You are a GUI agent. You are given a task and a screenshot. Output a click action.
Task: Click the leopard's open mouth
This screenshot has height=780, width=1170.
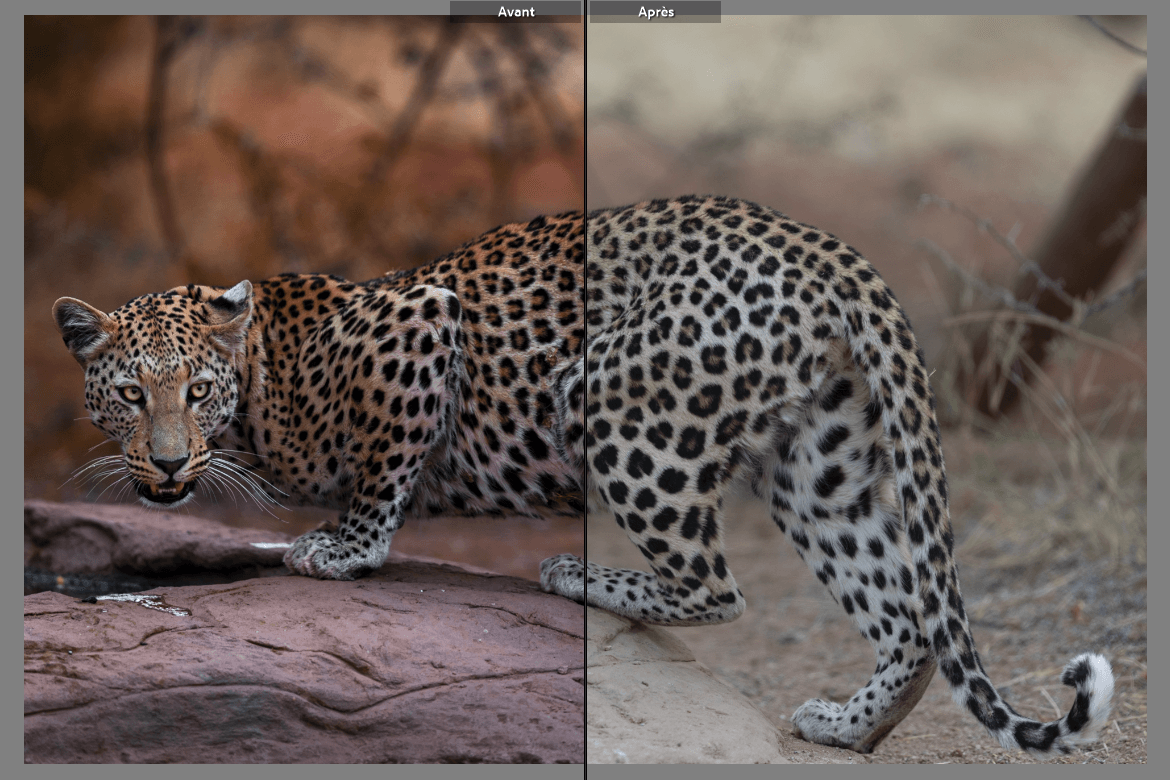tap(166, 491)
